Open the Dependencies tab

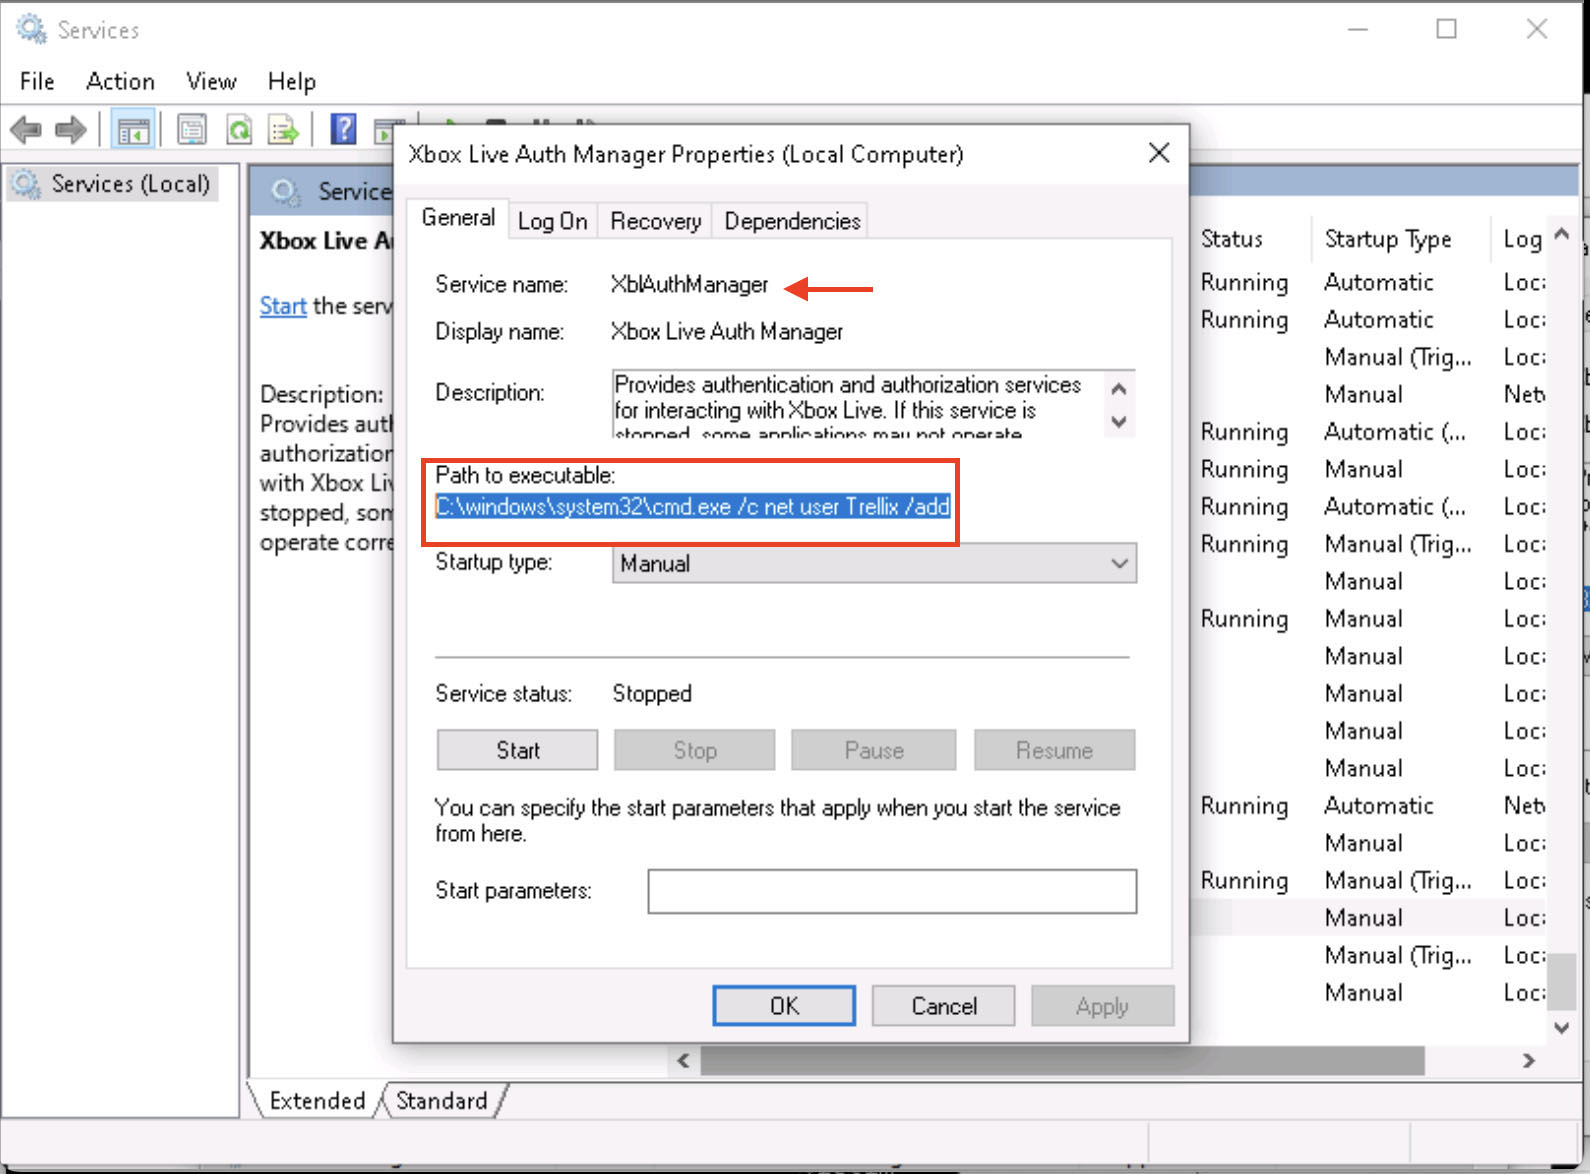tap(792, 221)
